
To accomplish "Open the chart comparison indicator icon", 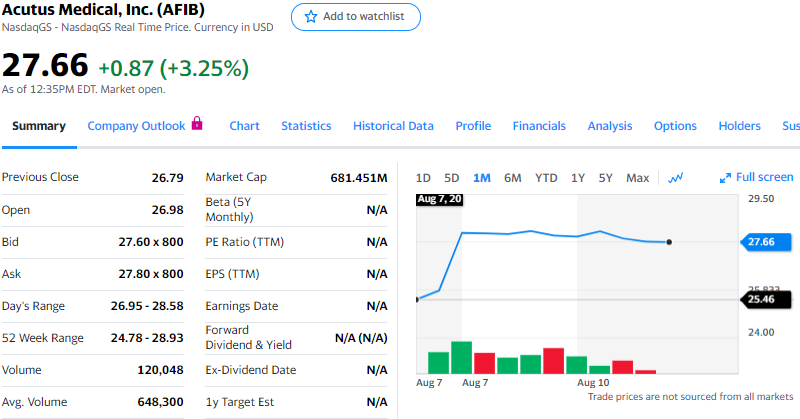I will [676, 178].
